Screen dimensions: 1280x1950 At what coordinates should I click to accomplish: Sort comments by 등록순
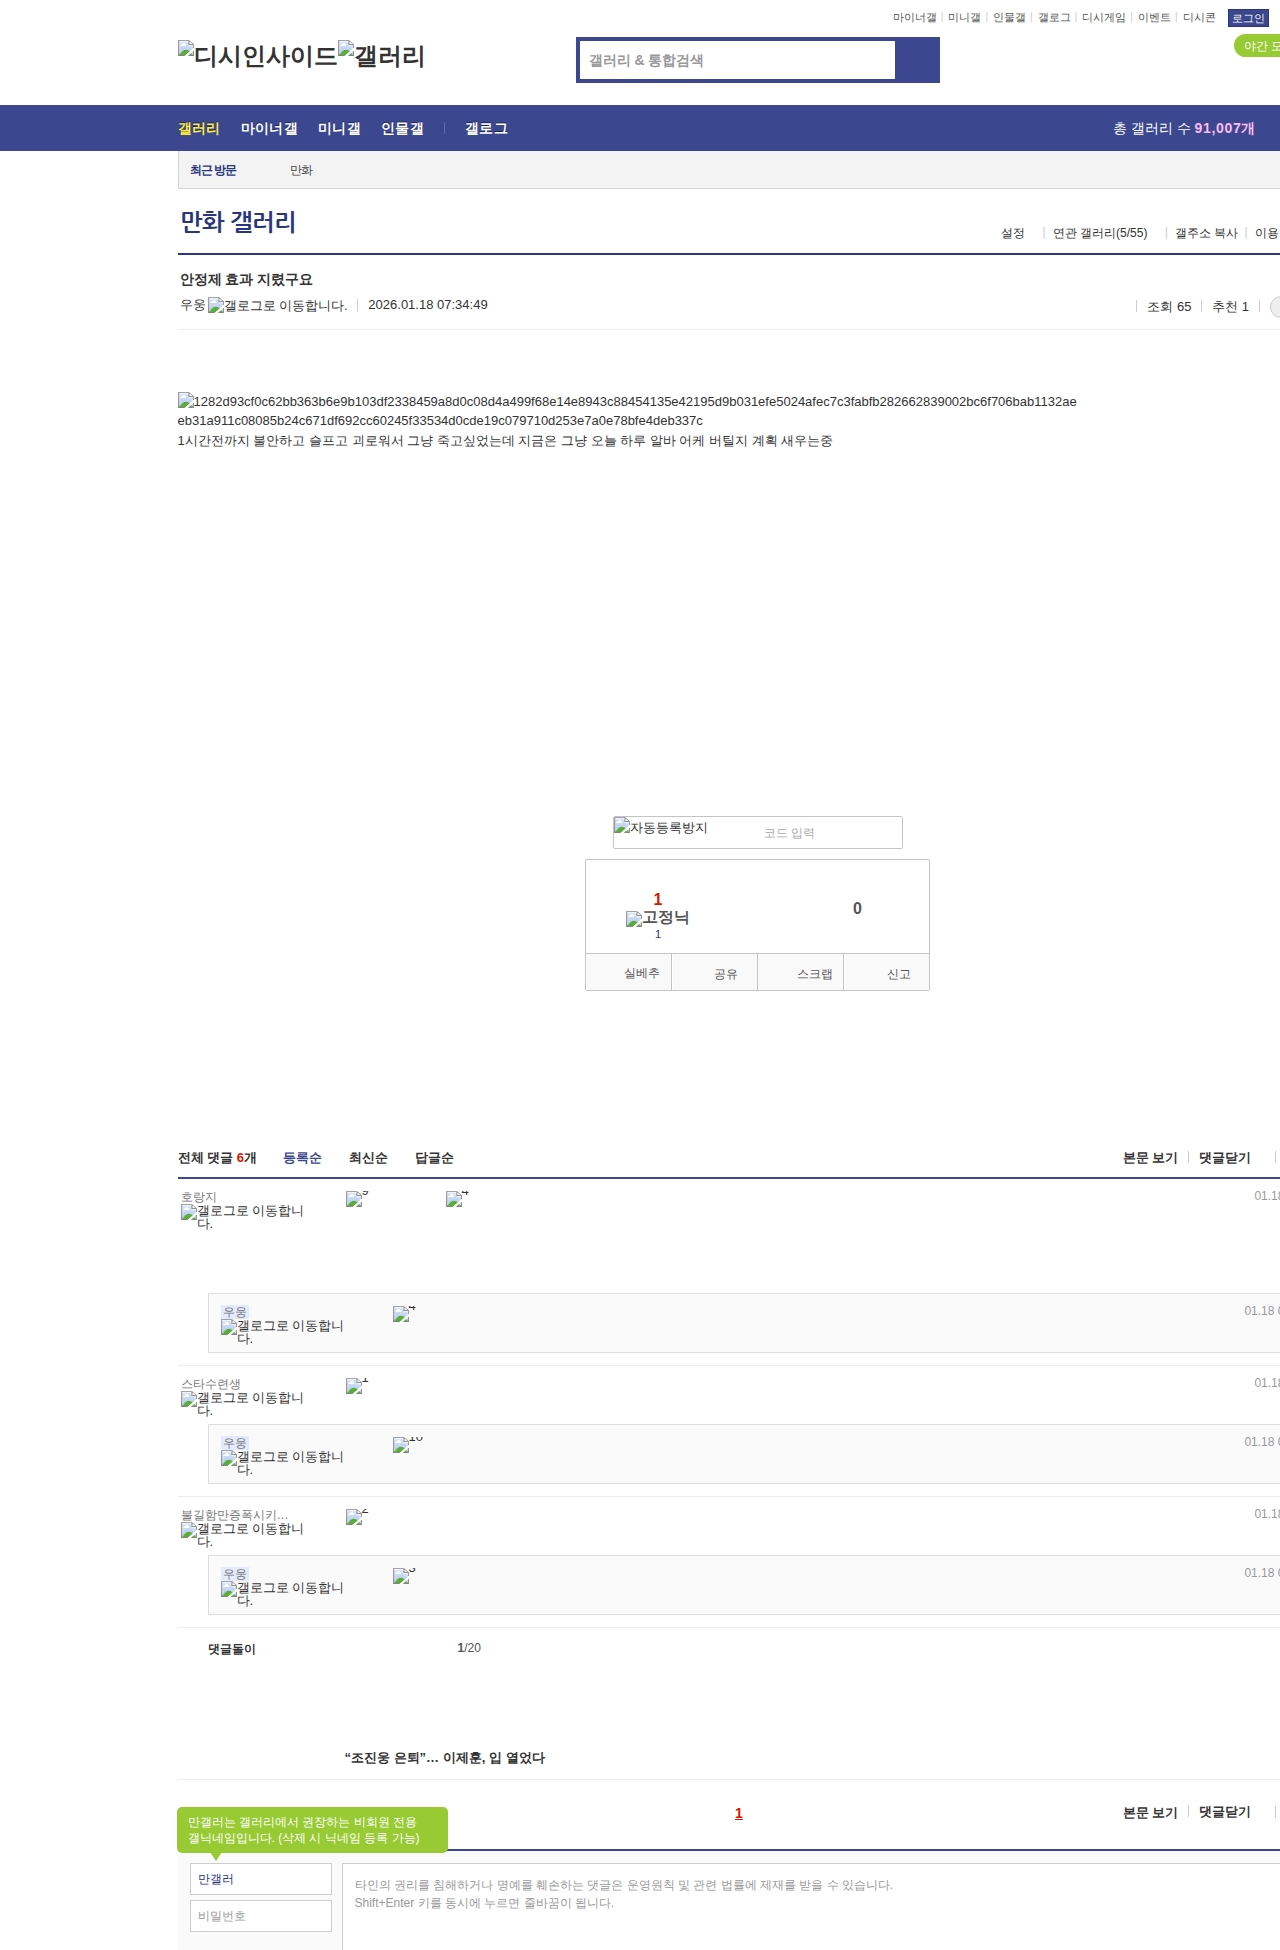pos(302,1158)
